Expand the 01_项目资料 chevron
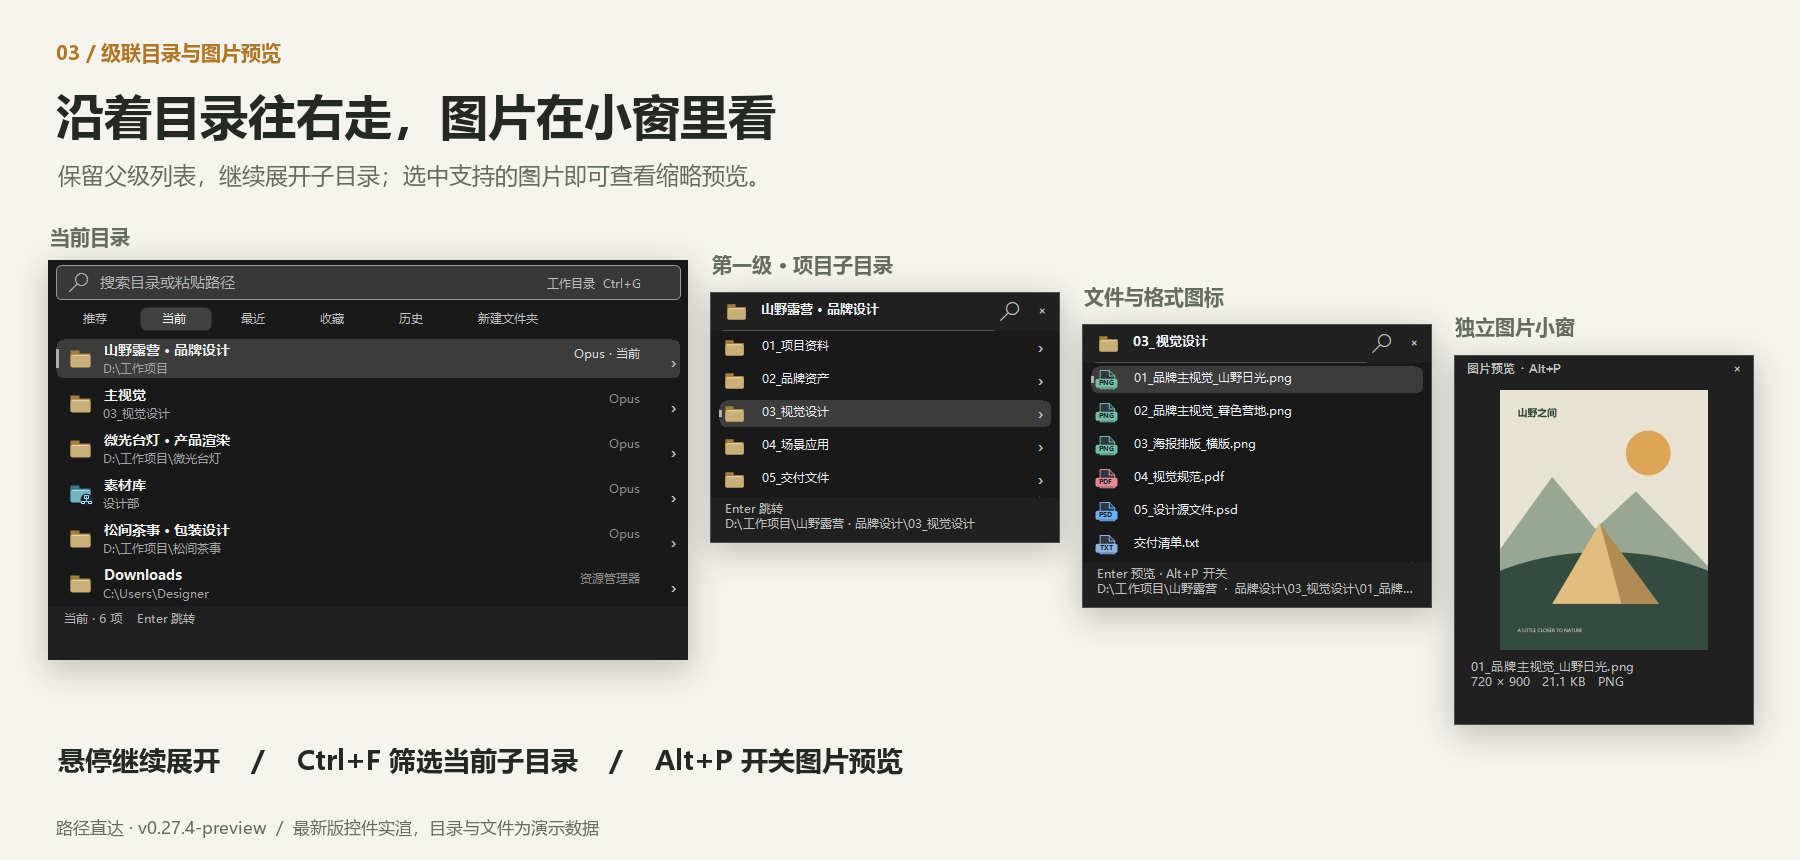 click(1041, 349)
